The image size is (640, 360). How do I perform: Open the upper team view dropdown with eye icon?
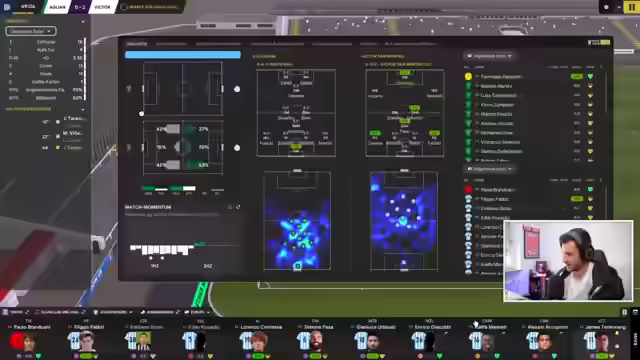pos(489,56)
